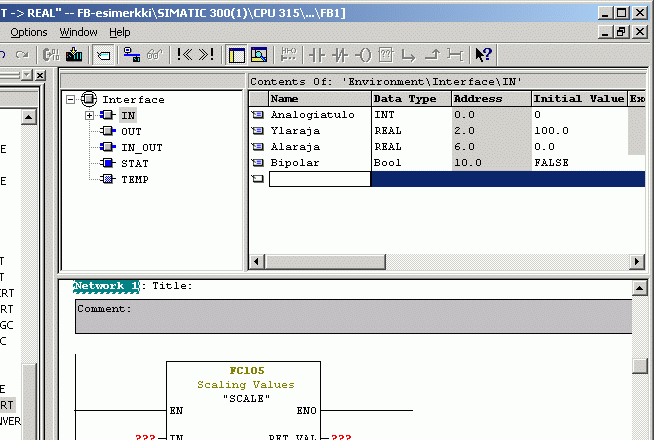Toggle the symbolic representation tag icon

tap(103, 55)
